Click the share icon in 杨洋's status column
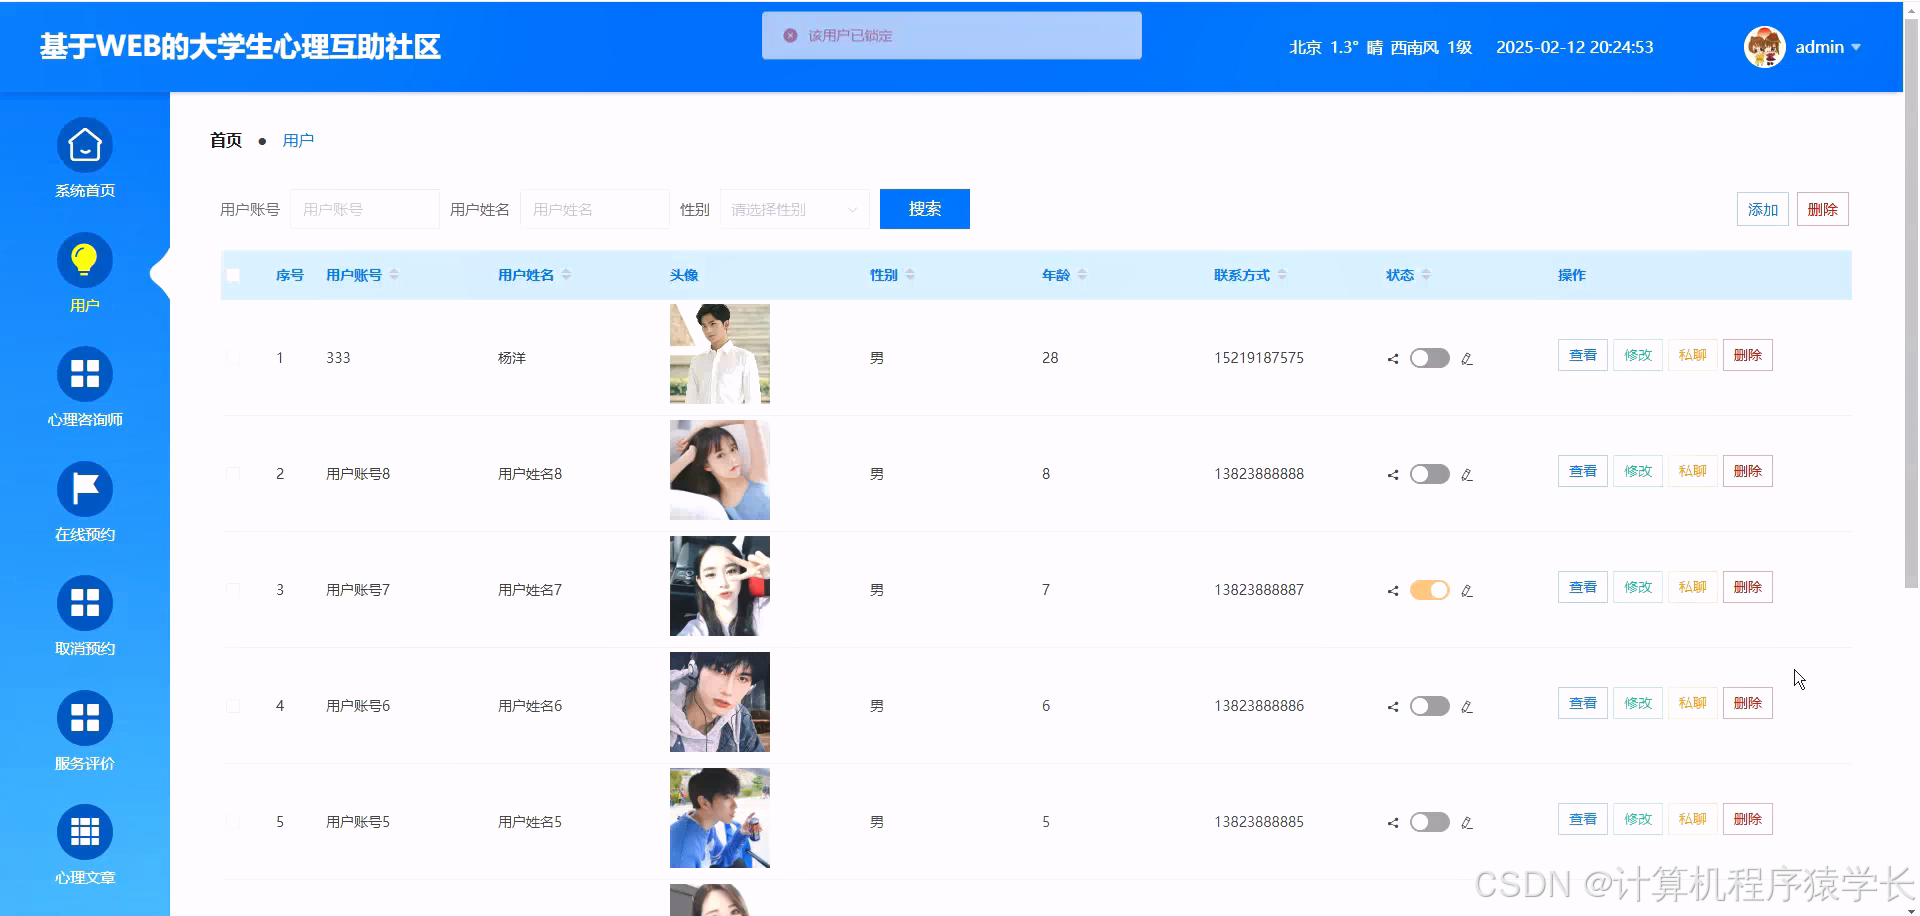The height and width of the screenshot is (916, 1920). click(1391, 357)
